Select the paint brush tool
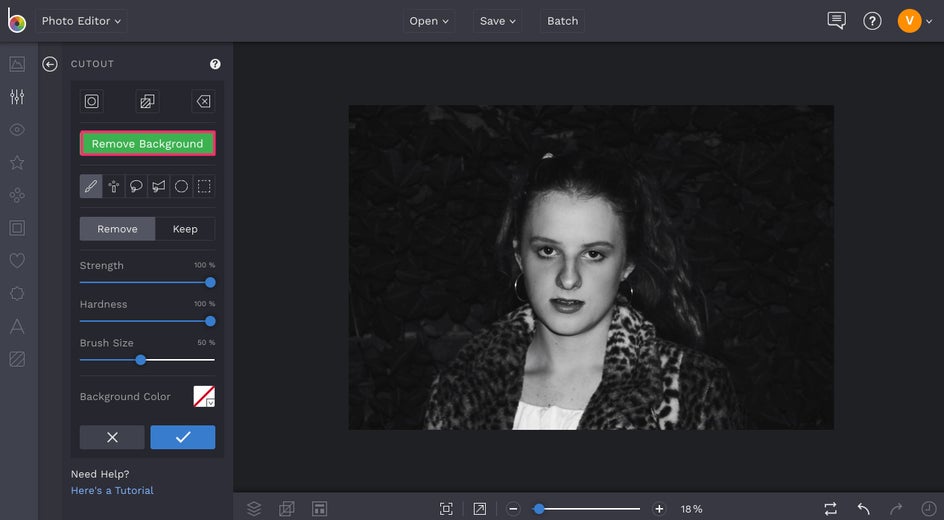 91,187
